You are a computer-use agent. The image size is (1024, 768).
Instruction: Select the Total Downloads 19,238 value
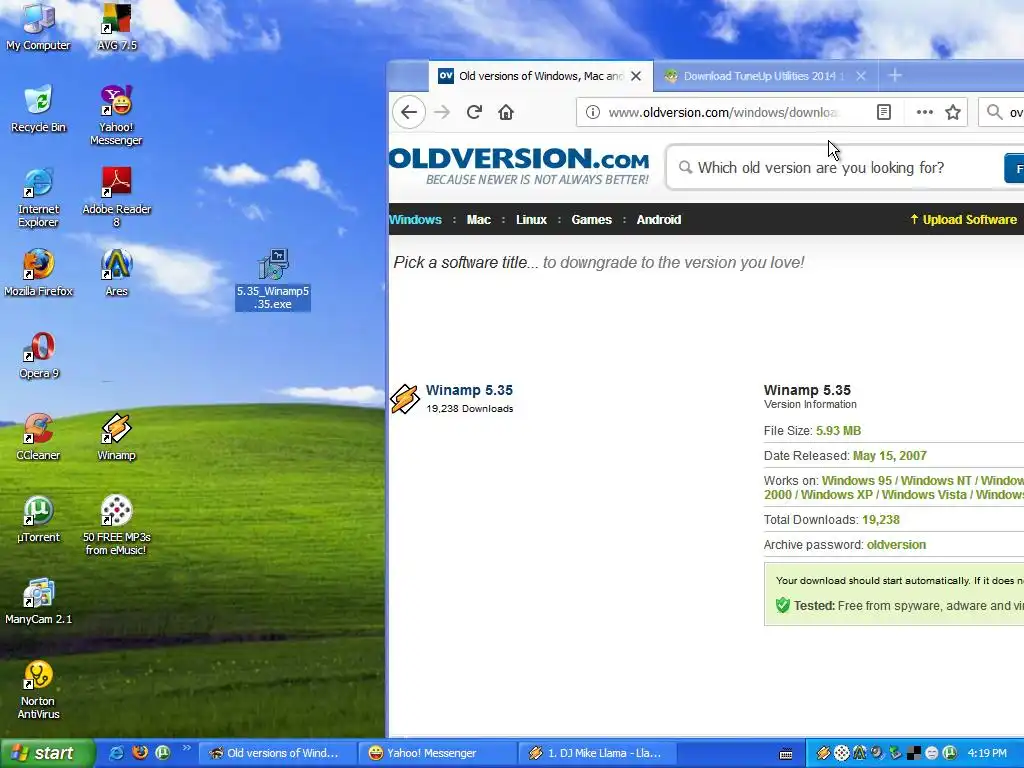coord(880,520)
